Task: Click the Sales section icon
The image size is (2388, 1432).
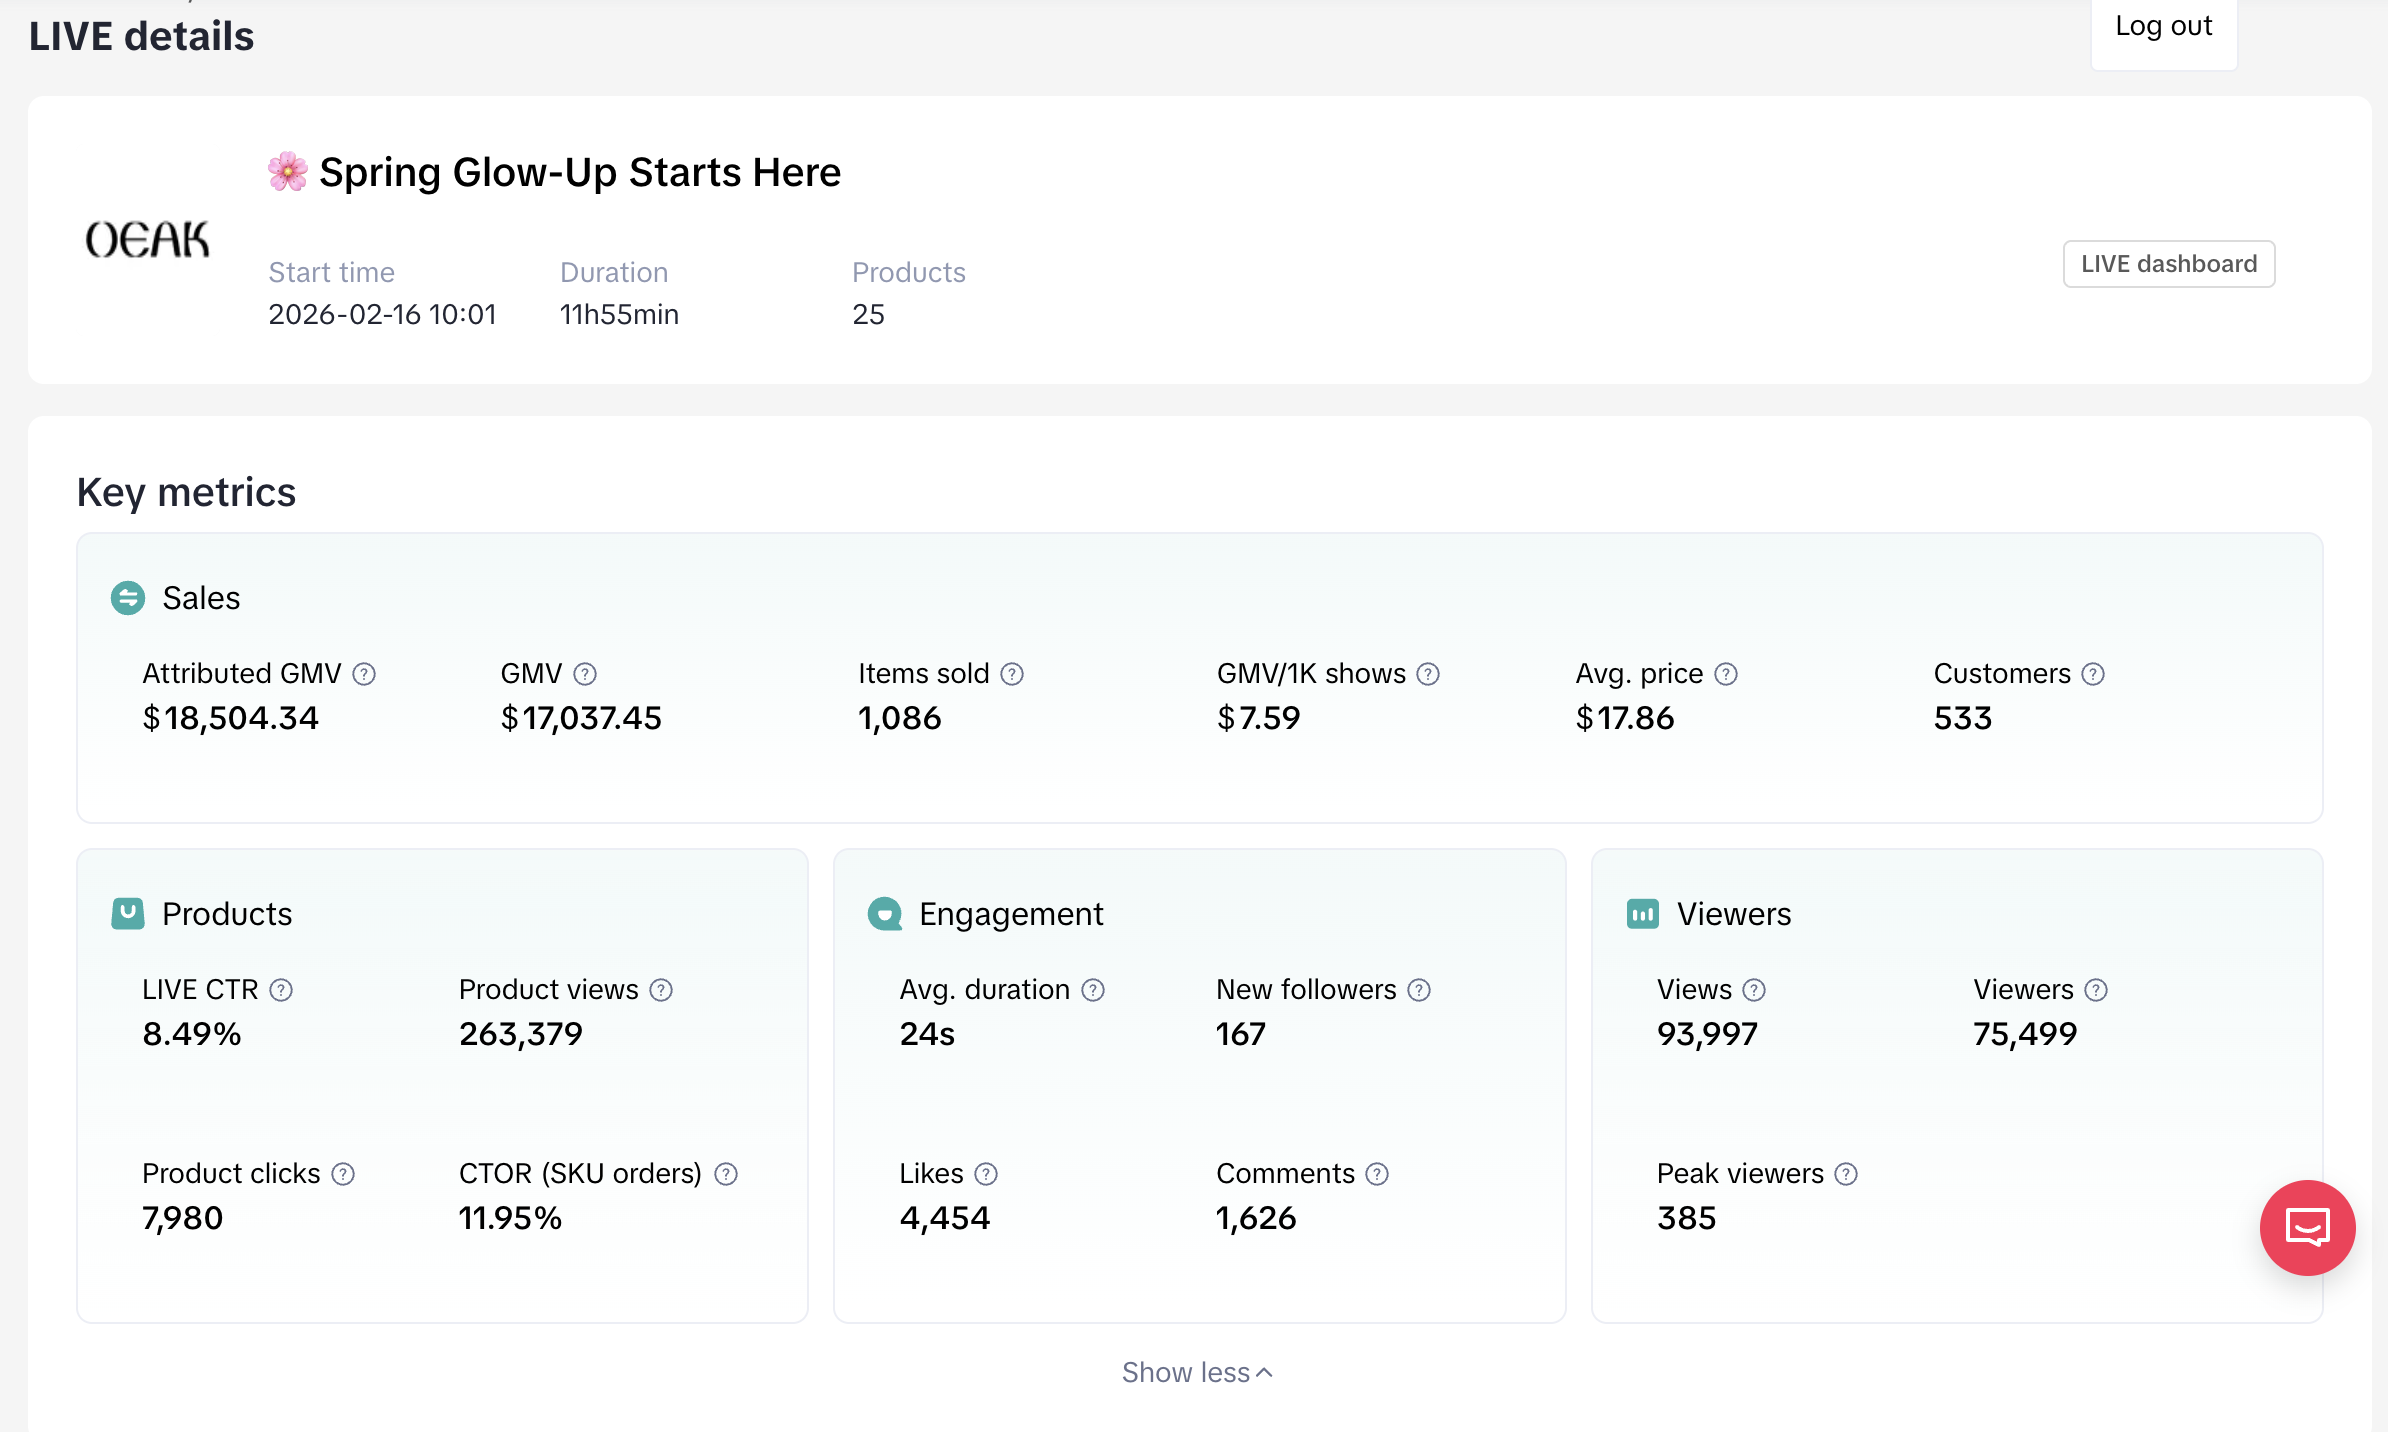Action: pos(128,598)
